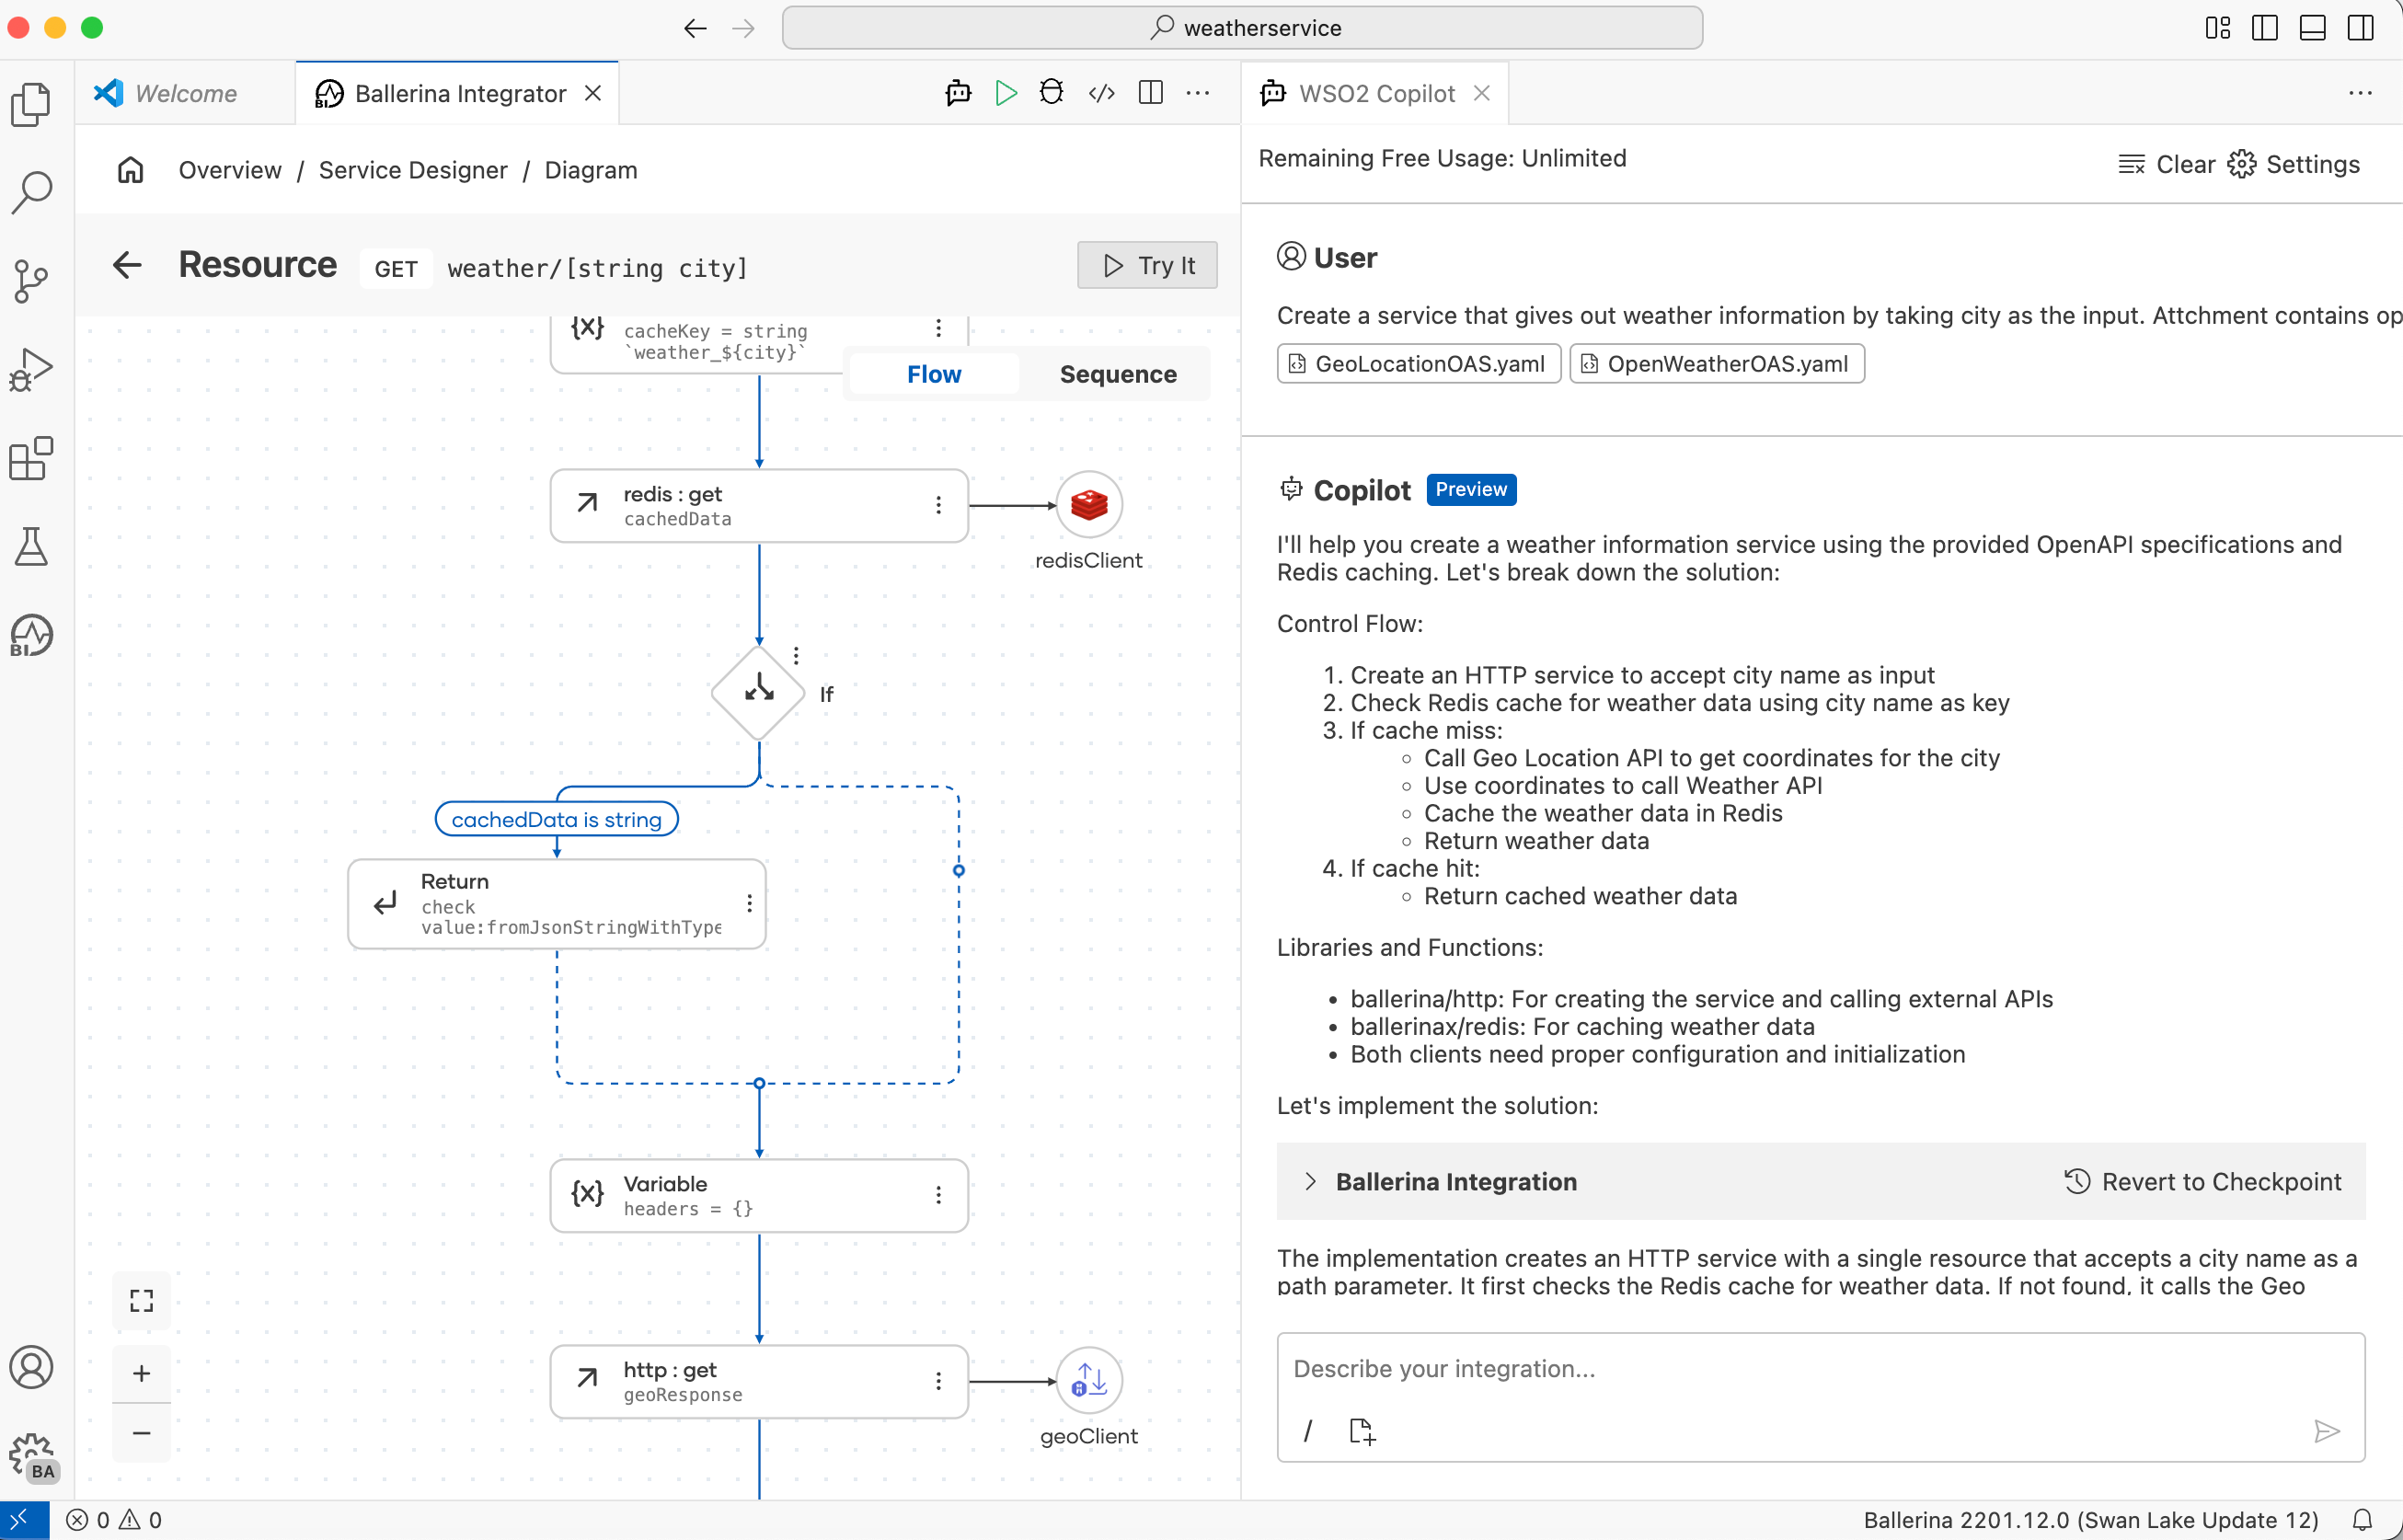
Task: Show source code with the angle brackets icon
Action: 1101,93
